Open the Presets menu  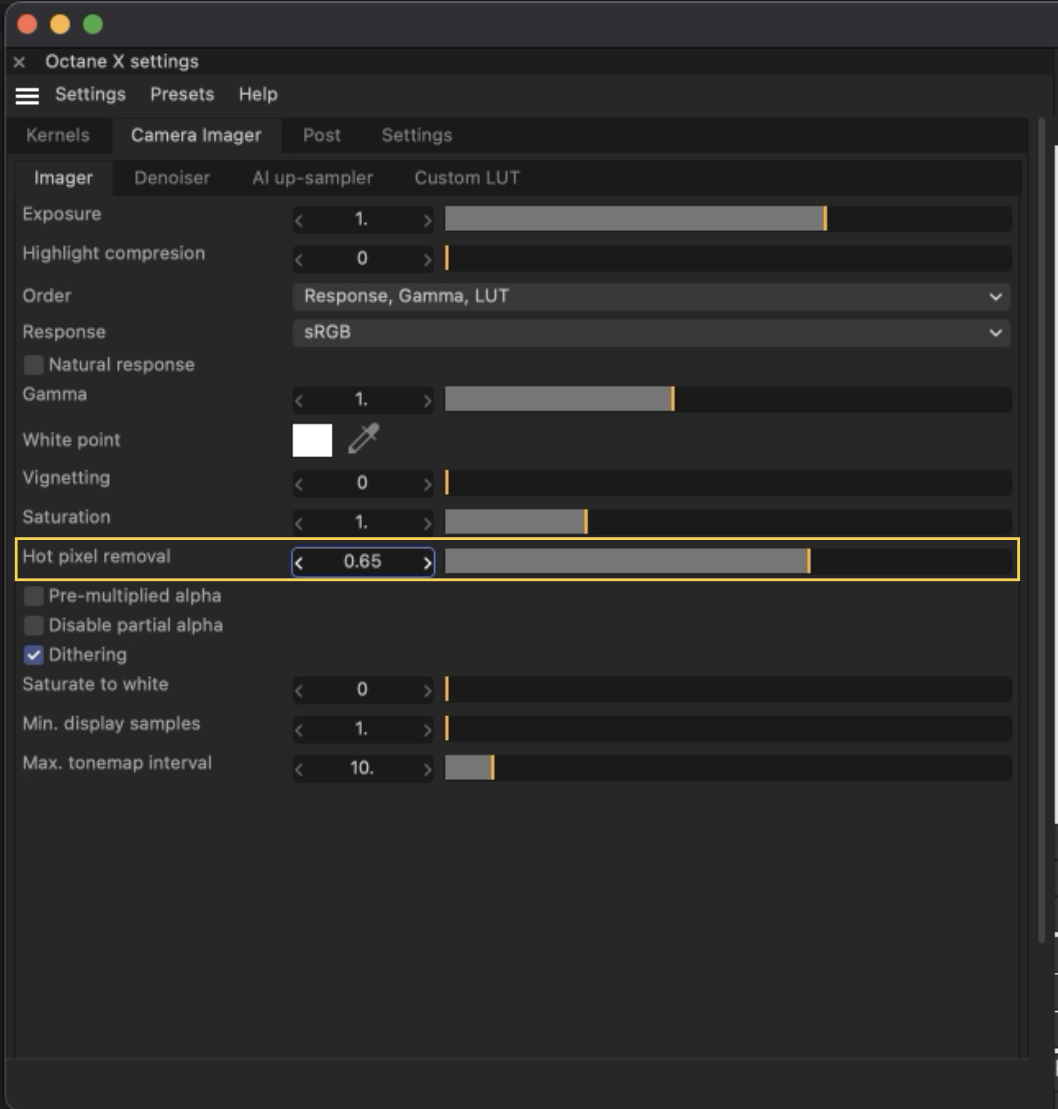point(182,94)
